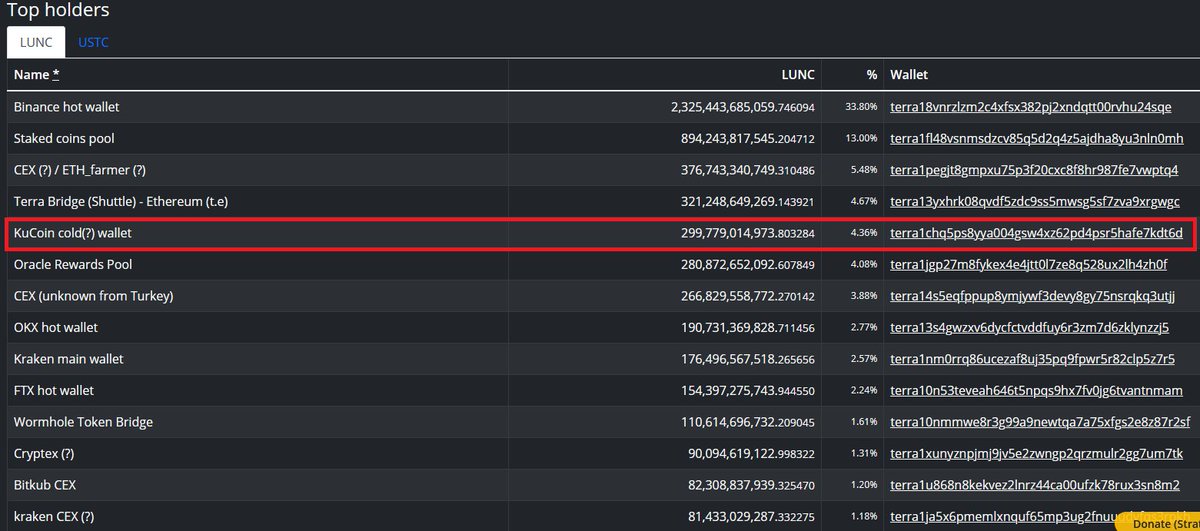This screenshot has width=1200, height=531.
Task: Sort by the LUNC column header
Action: point(797,75)
